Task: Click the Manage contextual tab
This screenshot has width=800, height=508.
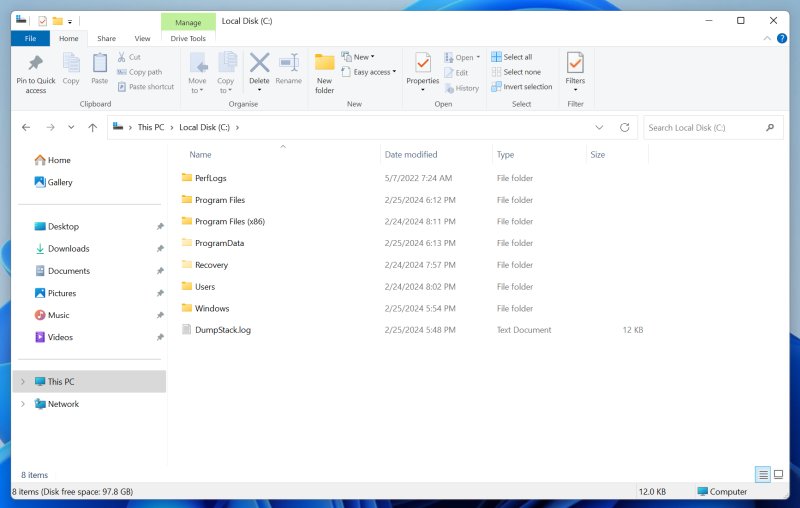Action: click(188, 22)
